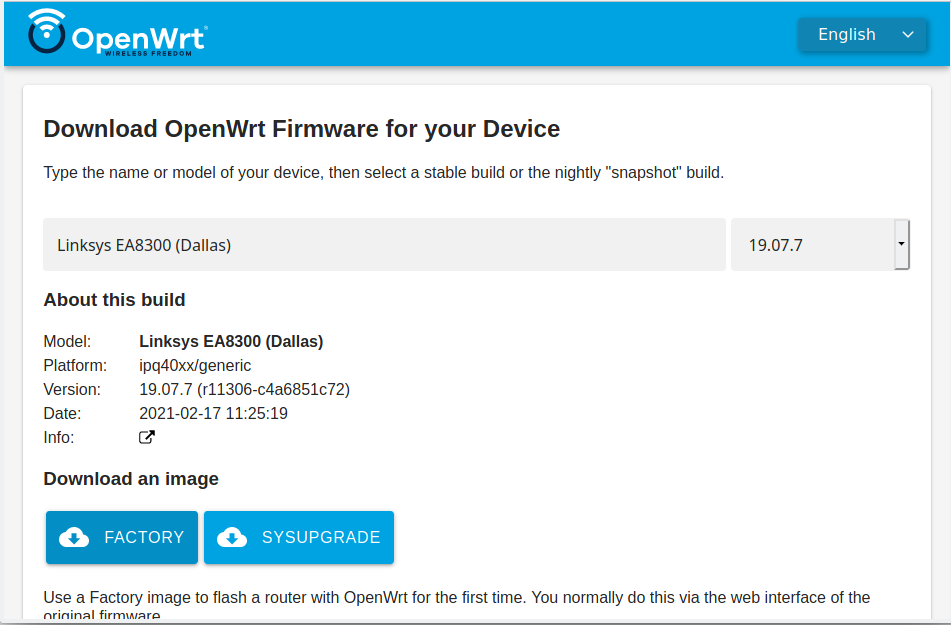The height and width of the screenshot is (625, 951).
Task: Click the cloud download icon on FACTORY
Action: tap(74, 537)
